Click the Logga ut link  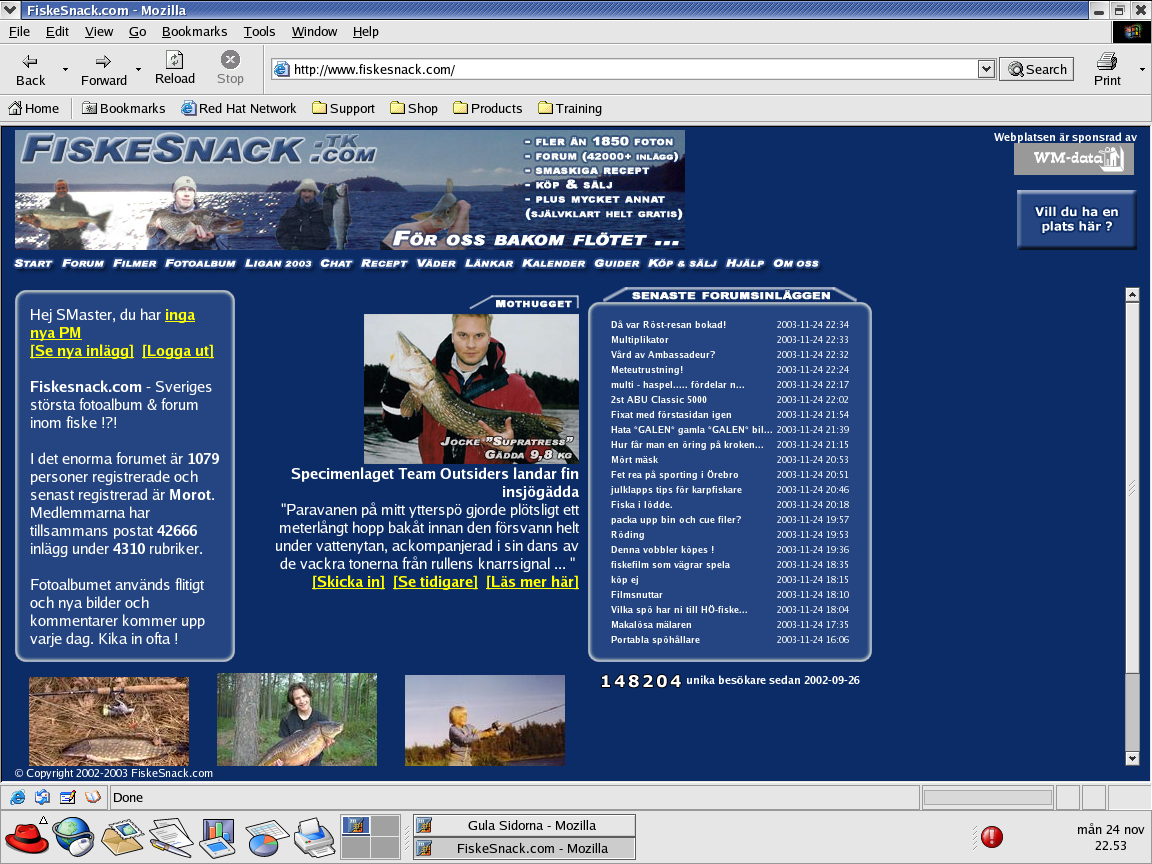[x=178, y=351]
